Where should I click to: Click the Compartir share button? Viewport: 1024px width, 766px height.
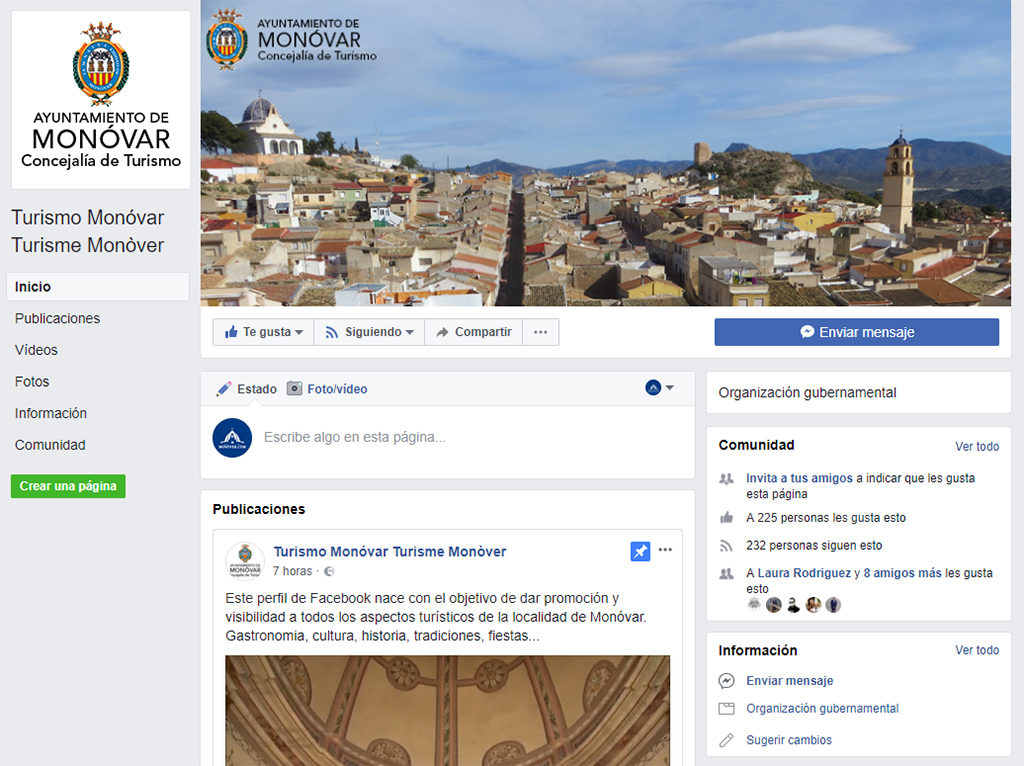coord(473,332)
